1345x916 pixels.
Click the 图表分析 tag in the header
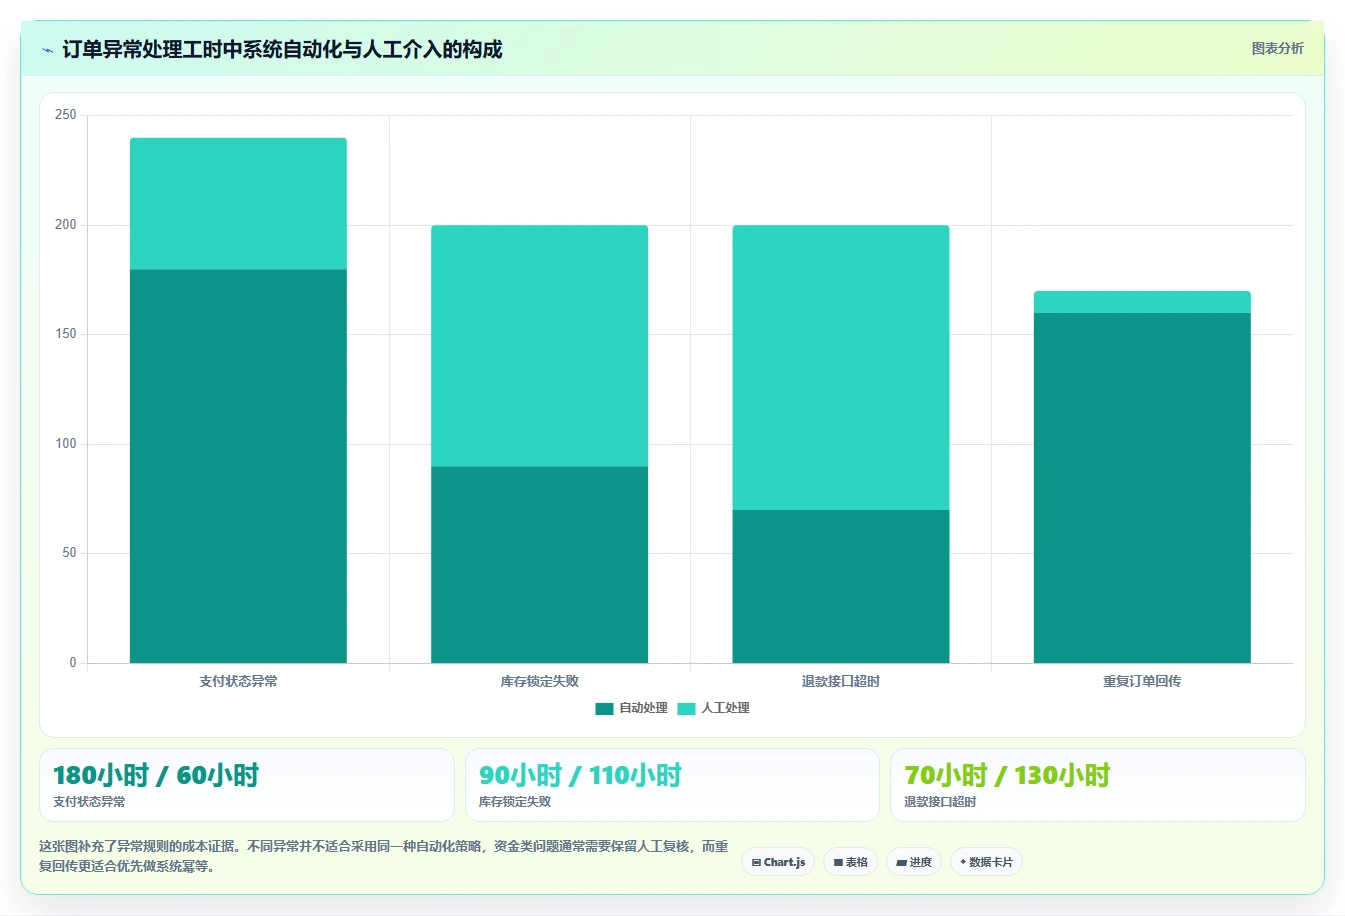point(1277,48)
